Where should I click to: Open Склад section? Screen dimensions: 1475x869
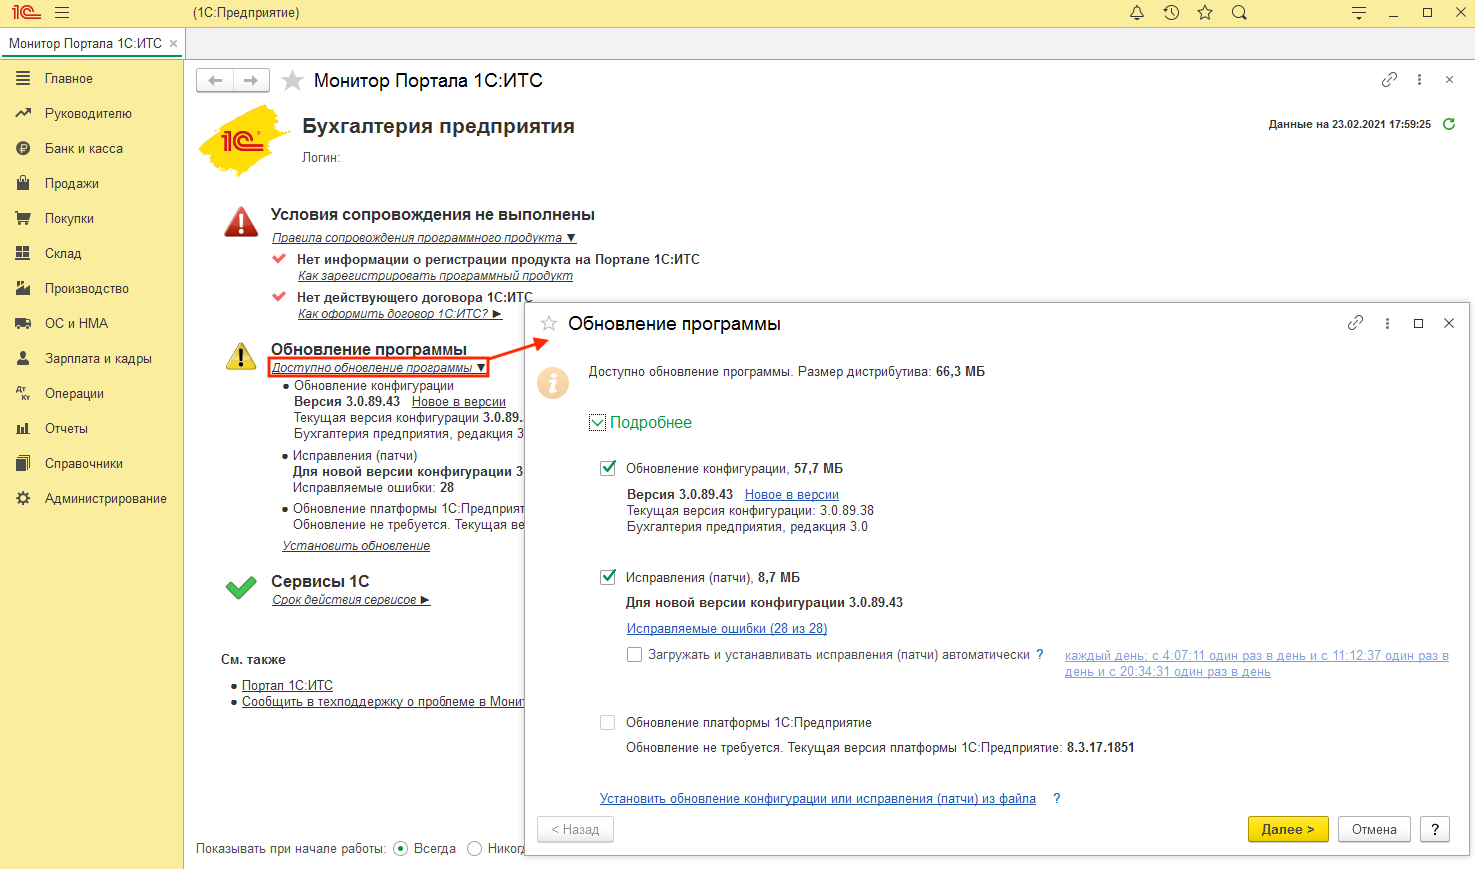pyautogui.click(x=63, y=253)
